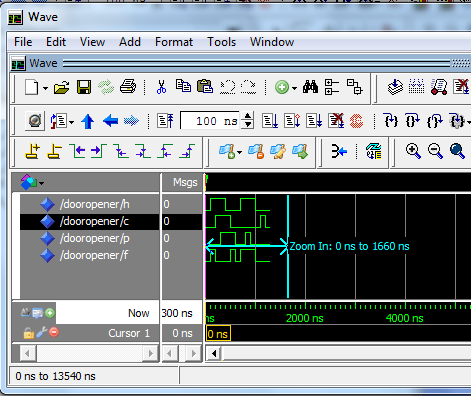Click the Open folder icon
The image size is (471, 396).
point(62,88)
